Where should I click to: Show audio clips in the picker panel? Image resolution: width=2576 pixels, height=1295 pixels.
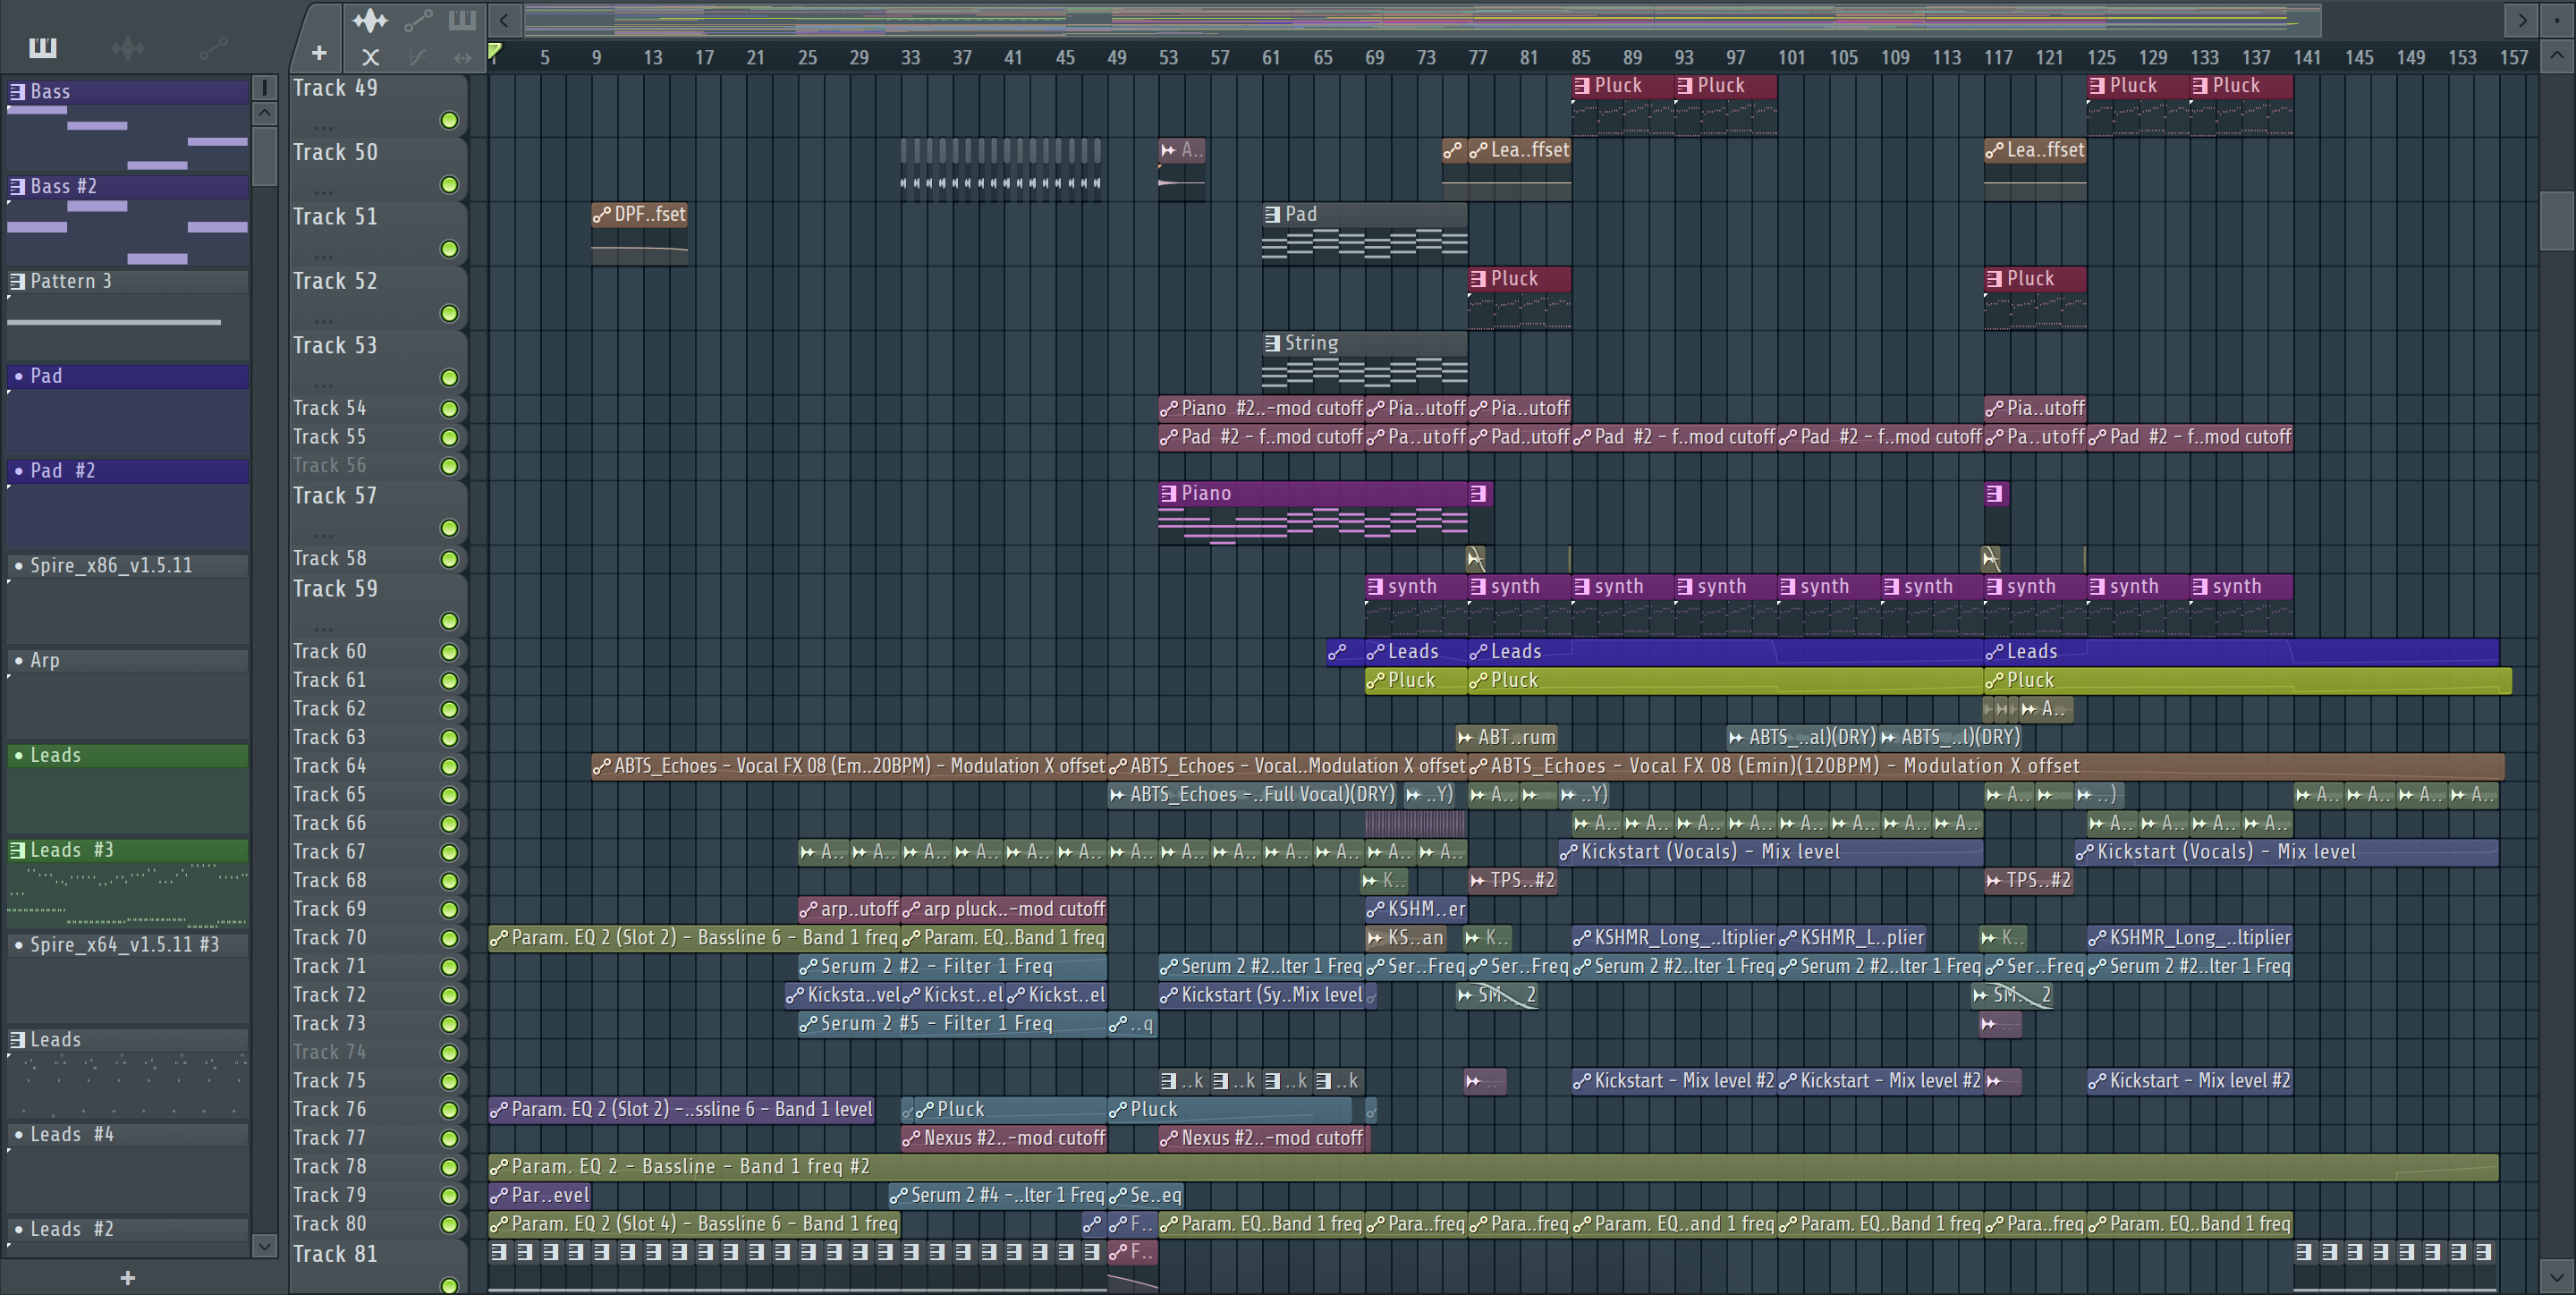tap(128, 47)
